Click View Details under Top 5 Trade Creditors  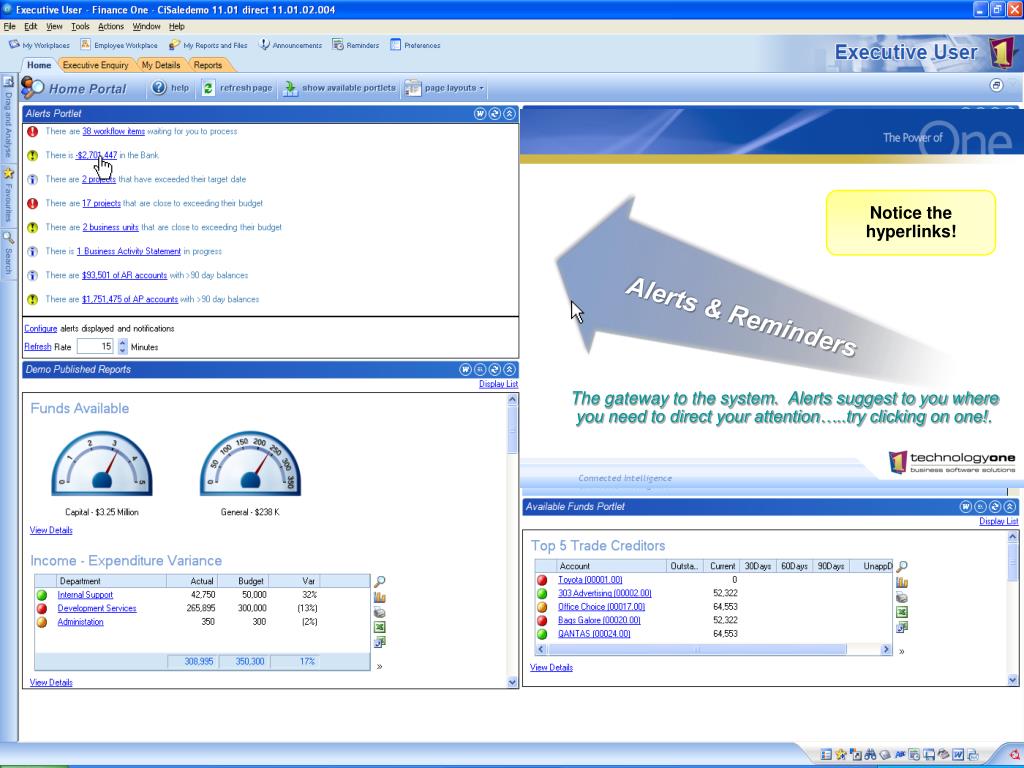tap(551, 667)
